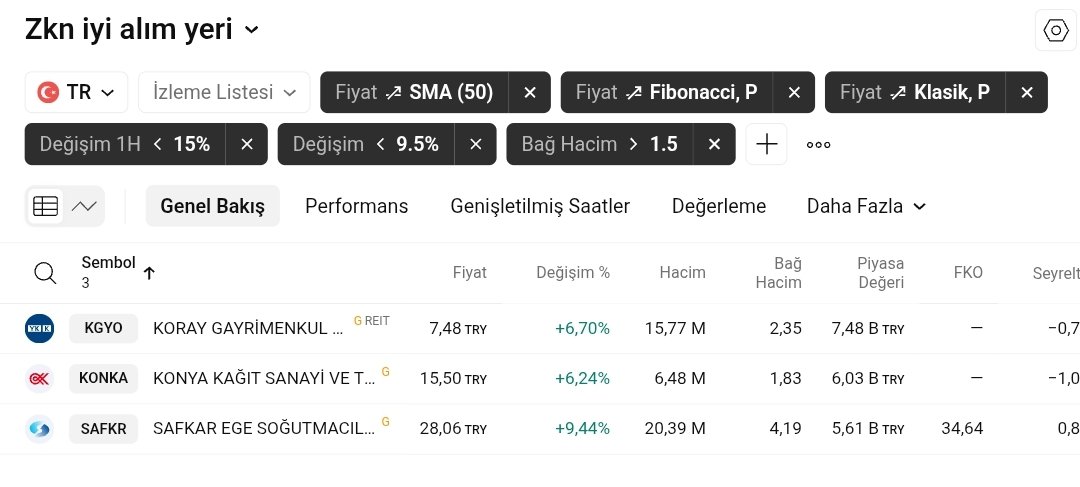Open the KGYO symbol link

[103, 328]
